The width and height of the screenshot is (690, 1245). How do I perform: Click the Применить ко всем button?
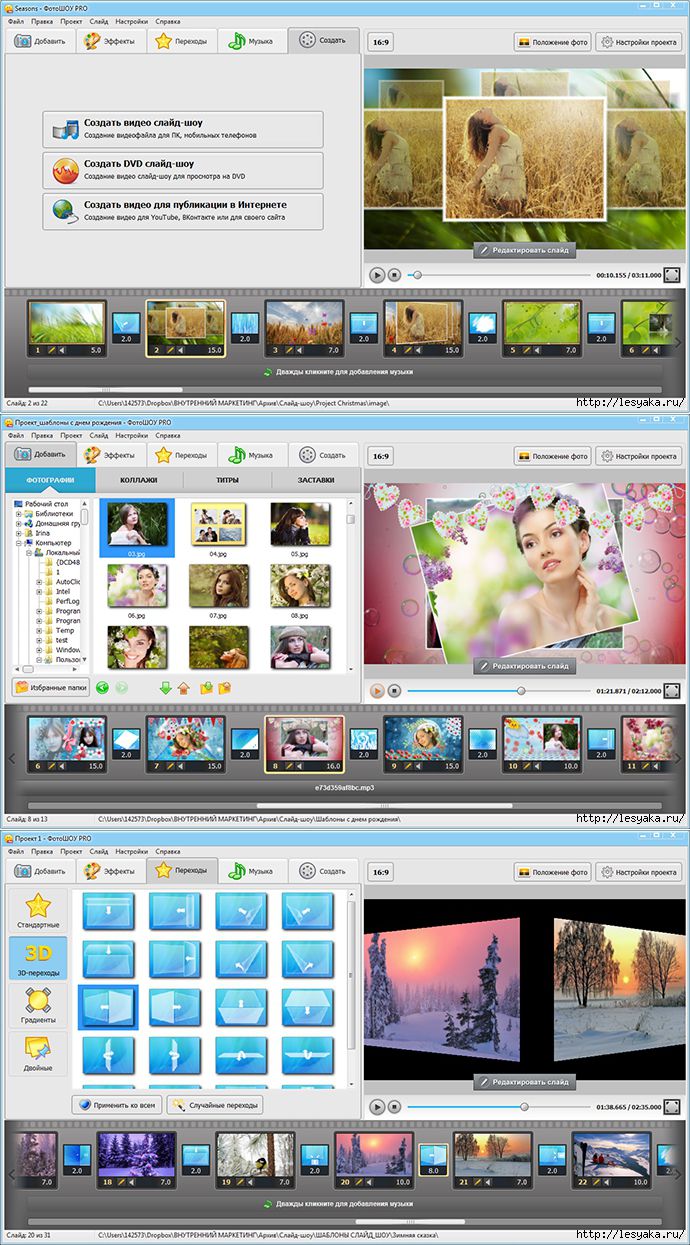click(x=117, y=1105)
